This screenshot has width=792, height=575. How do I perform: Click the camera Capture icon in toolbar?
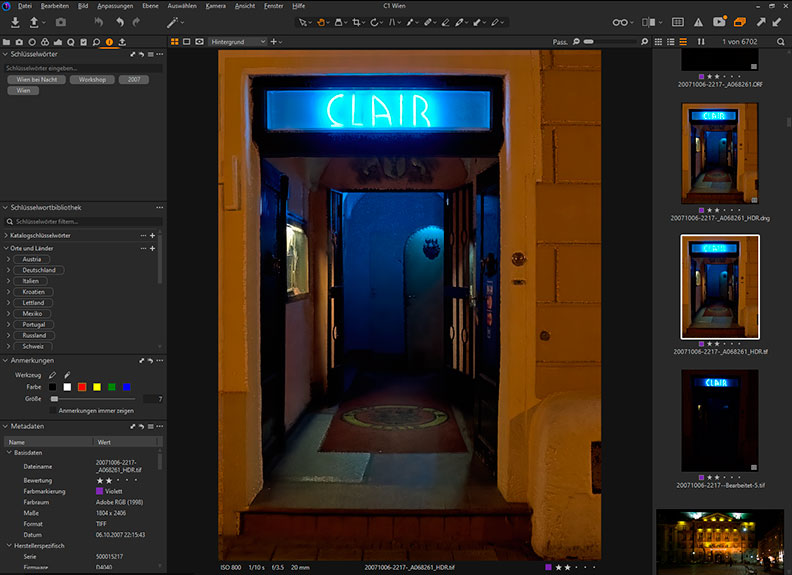(x=61, y=22)
